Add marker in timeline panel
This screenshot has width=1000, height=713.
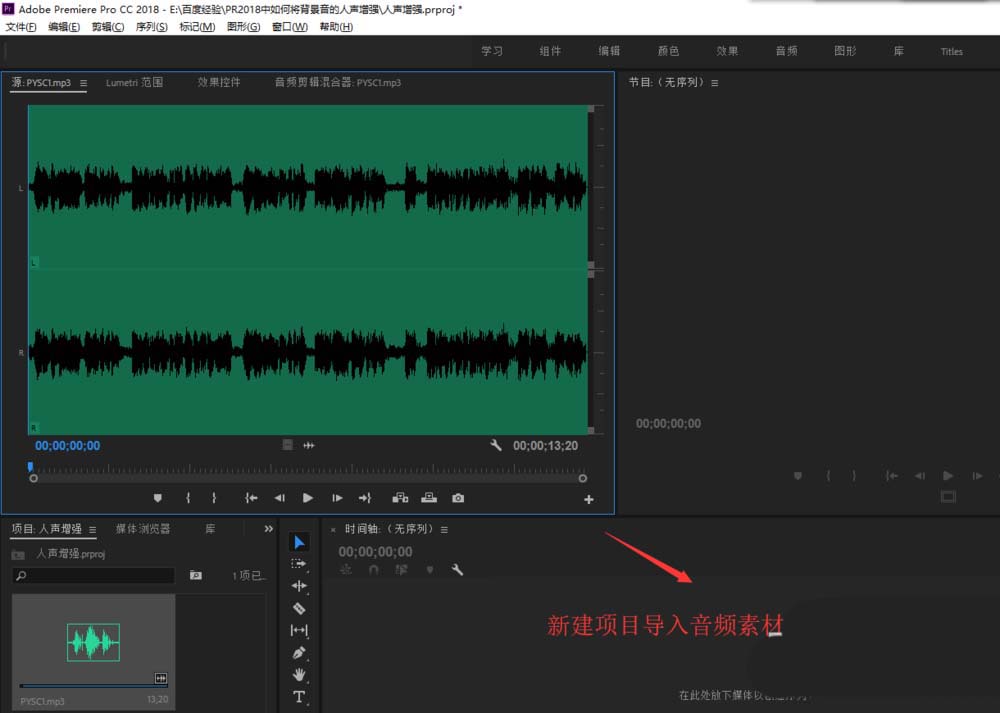point(430,570)
